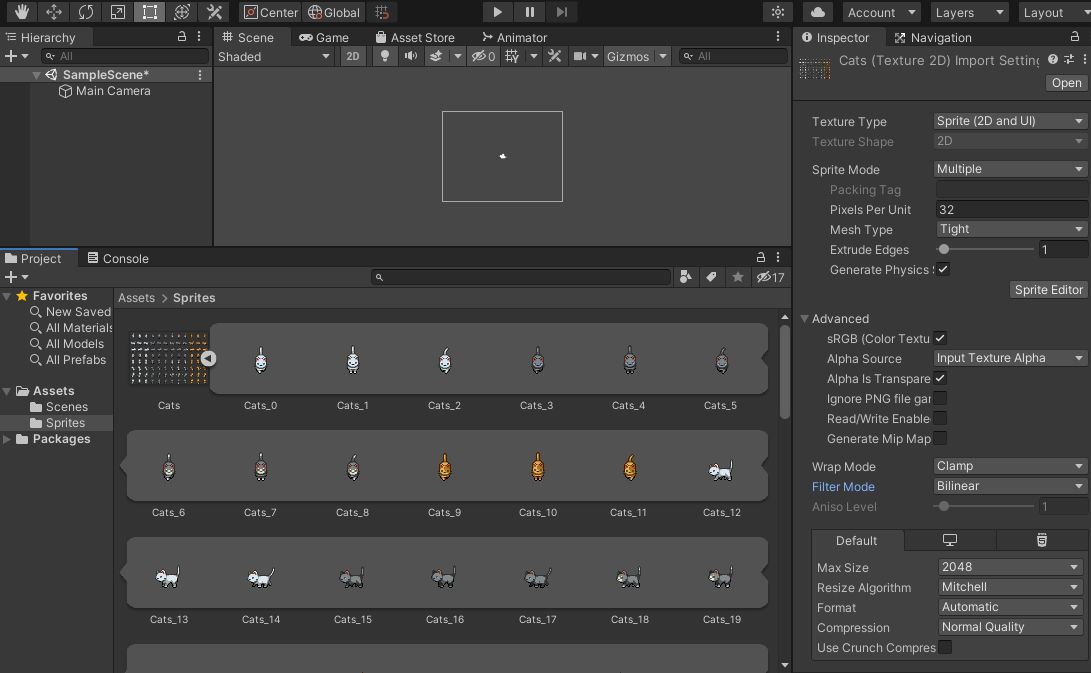Collapse the Advanced section
The width and height of the screenshot is (1091, 673).
[x=805, y=319]
